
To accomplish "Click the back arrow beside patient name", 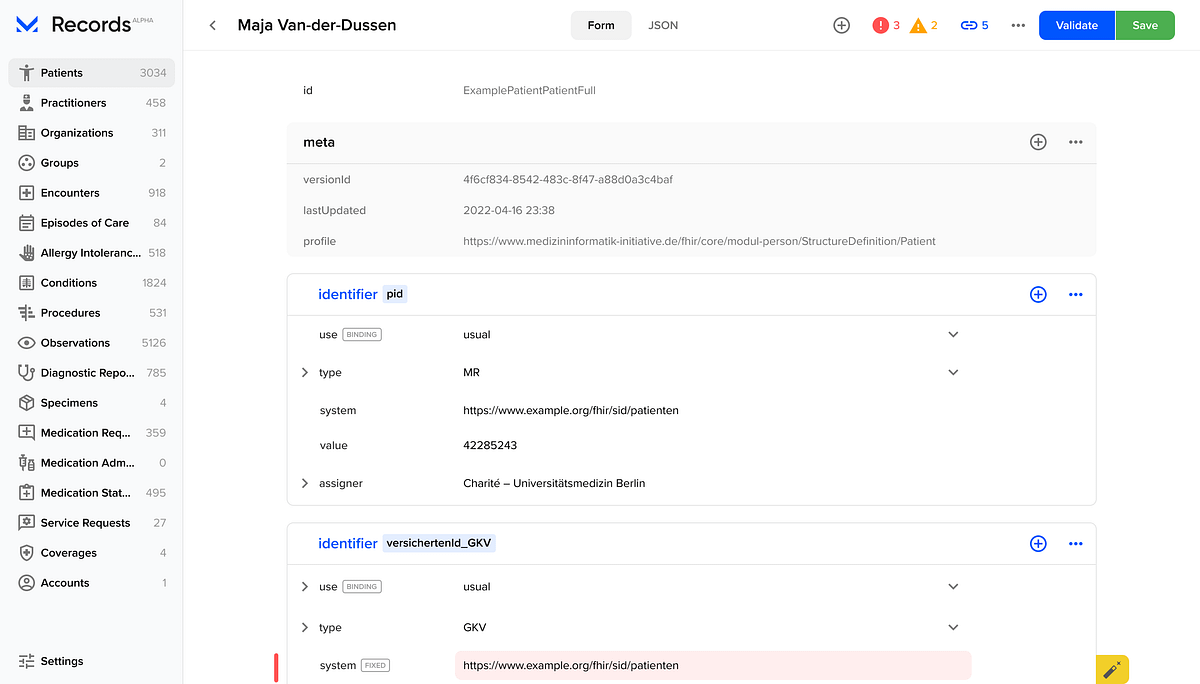I will pyautogui.click(x=213, y=25).
